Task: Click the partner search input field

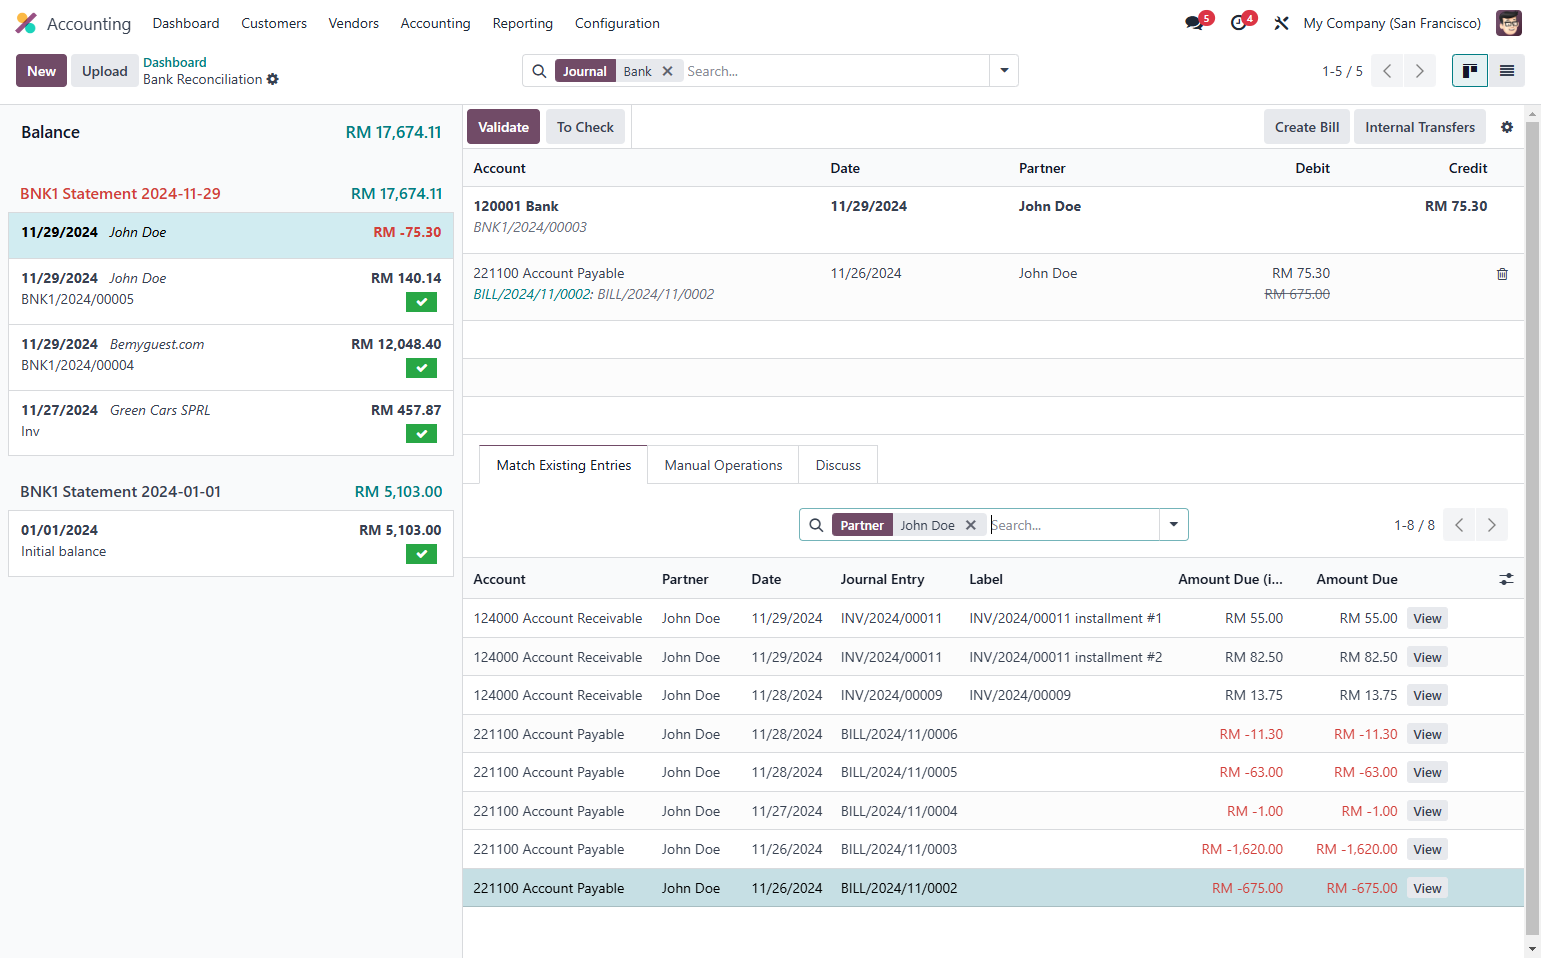Action: 1072,525
